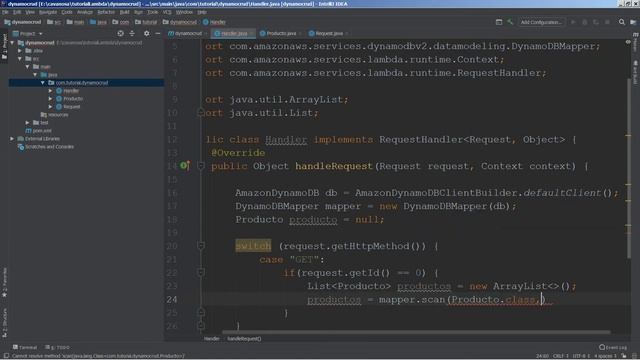Open Search Everywhere magnifier icon
The image size is (640, 360).
click(x=621, y=22)
